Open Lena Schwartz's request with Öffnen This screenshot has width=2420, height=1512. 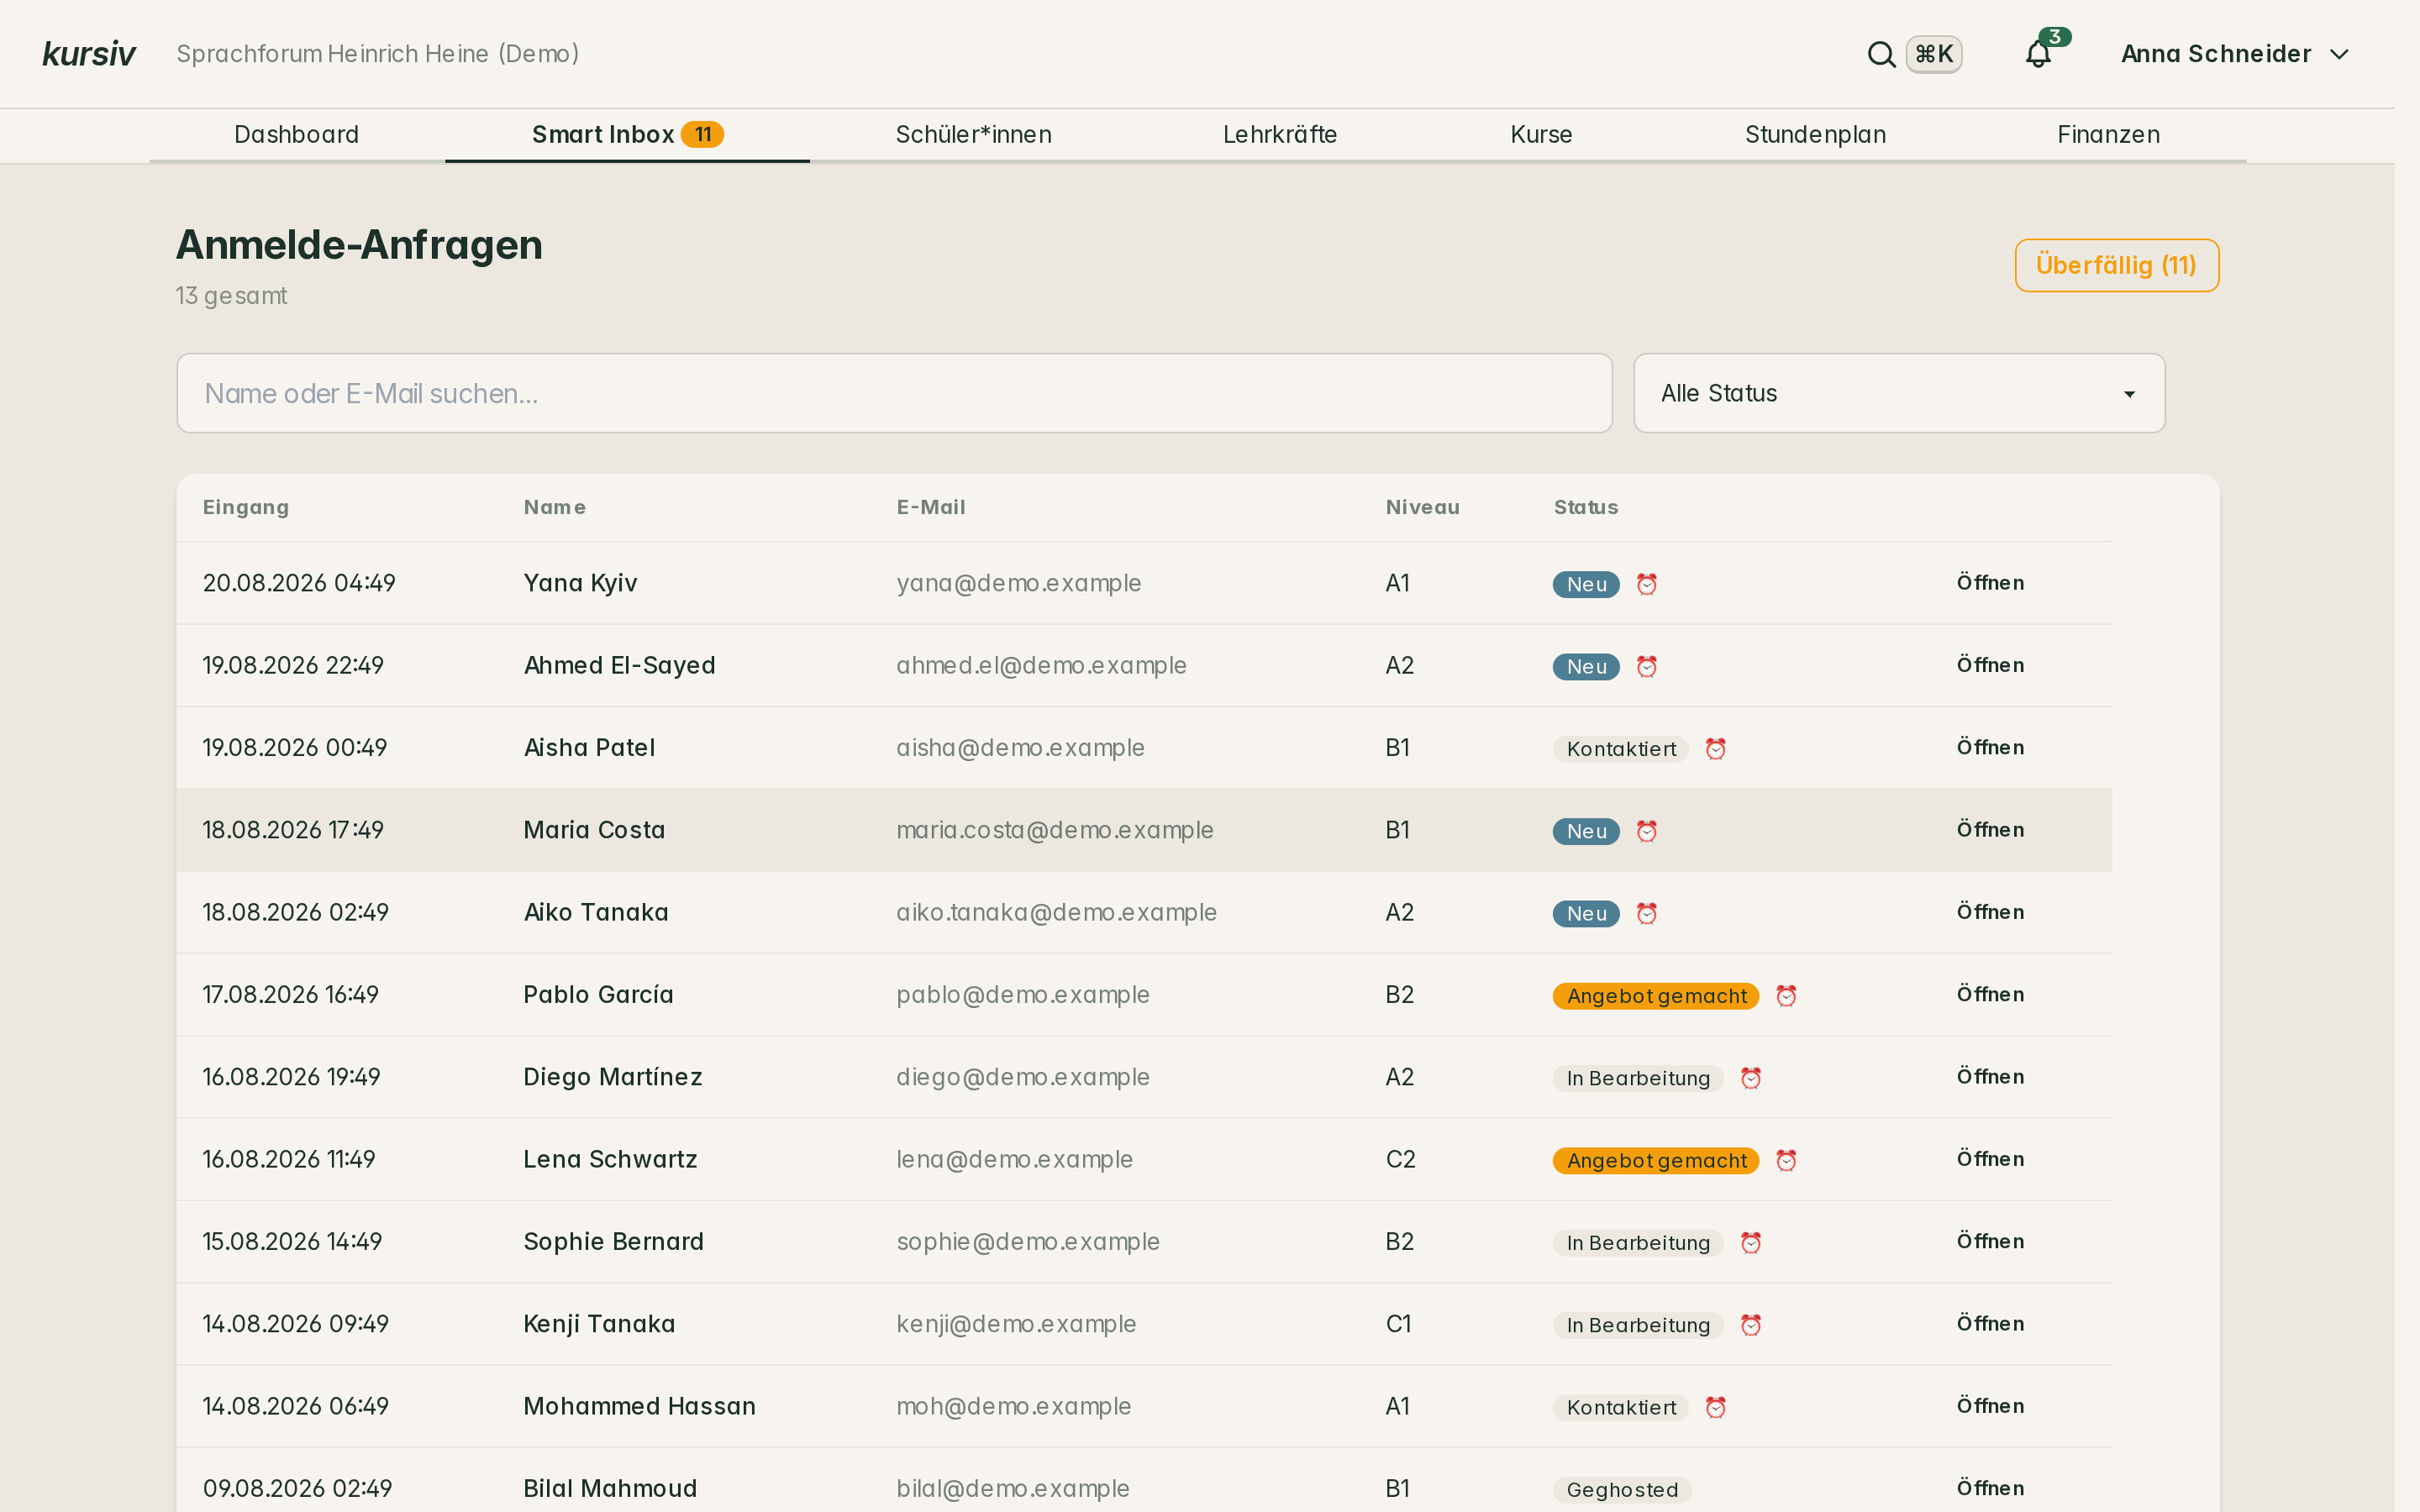click(1990, 1159)
